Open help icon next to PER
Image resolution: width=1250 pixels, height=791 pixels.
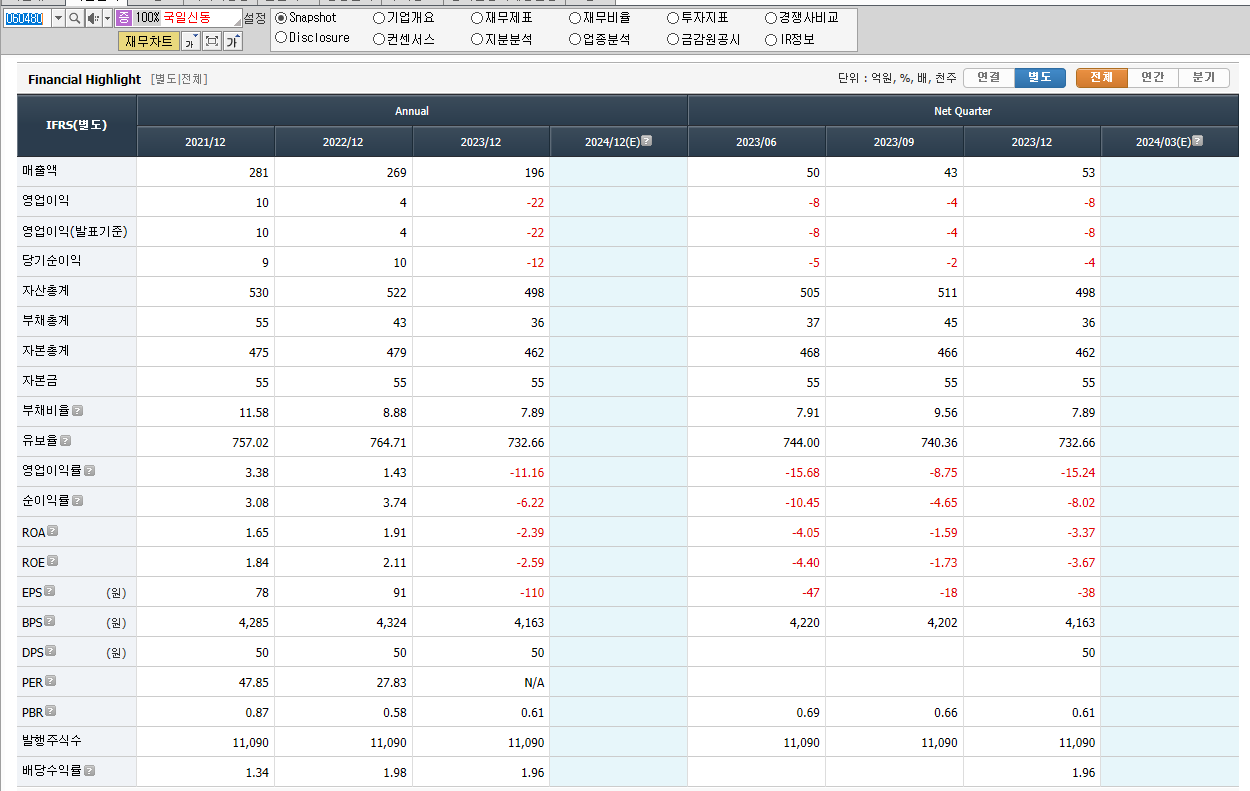(50, 681)
